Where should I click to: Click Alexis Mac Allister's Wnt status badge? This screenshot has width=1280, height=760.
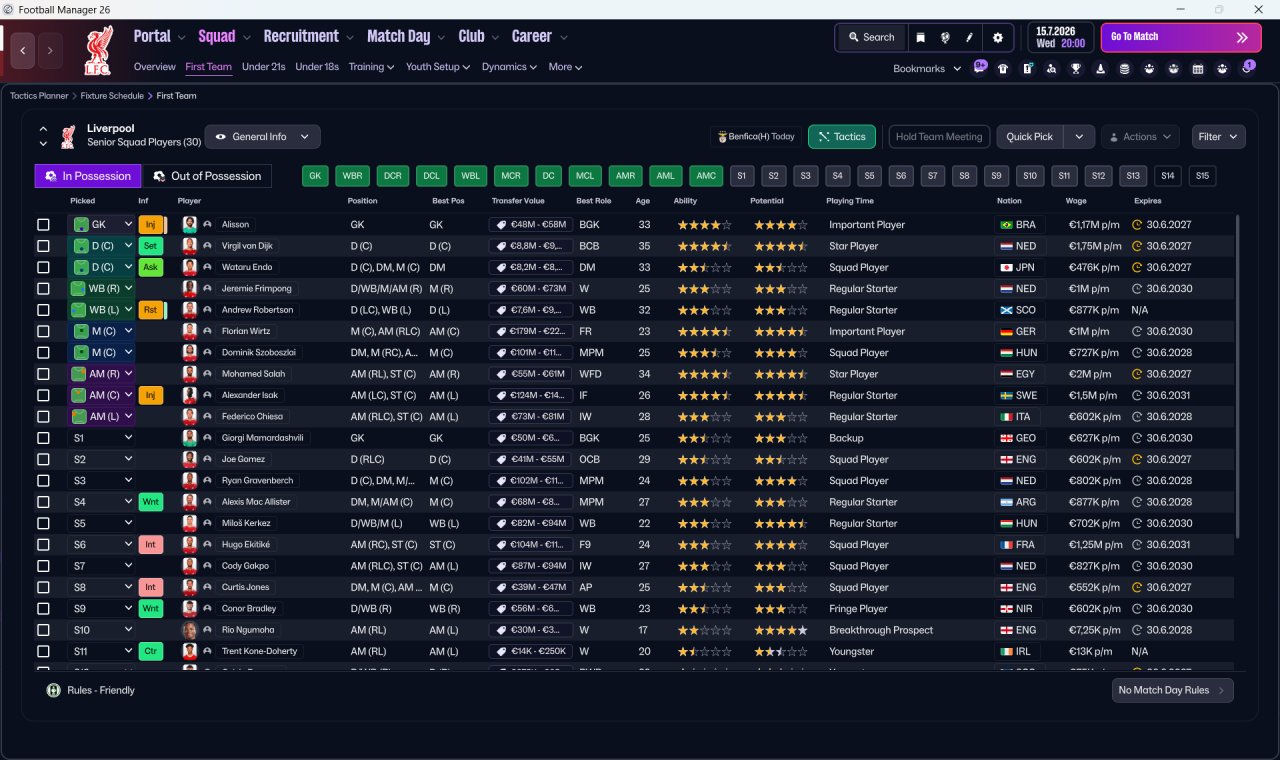pyautogui.click(x=150, y=502)
